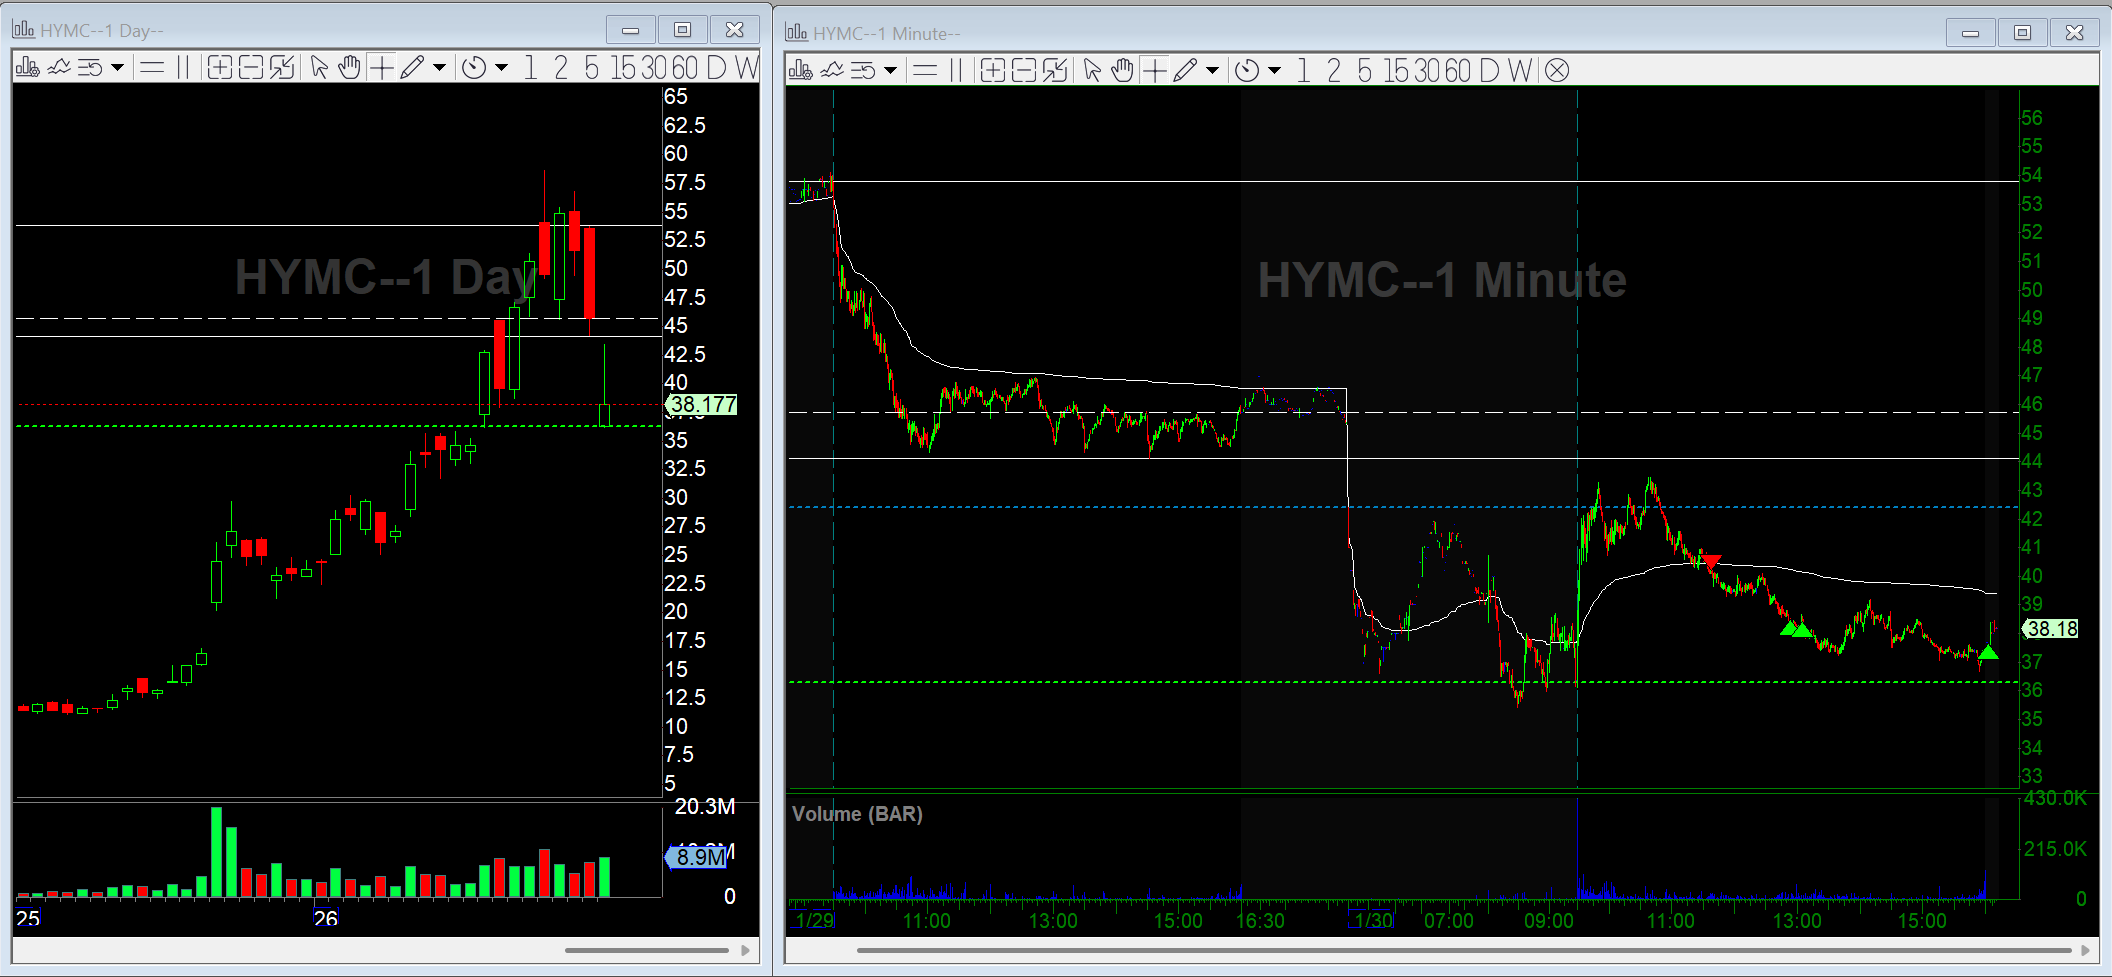Open the indicators icon in the Day window

click(x=59, y=68)
